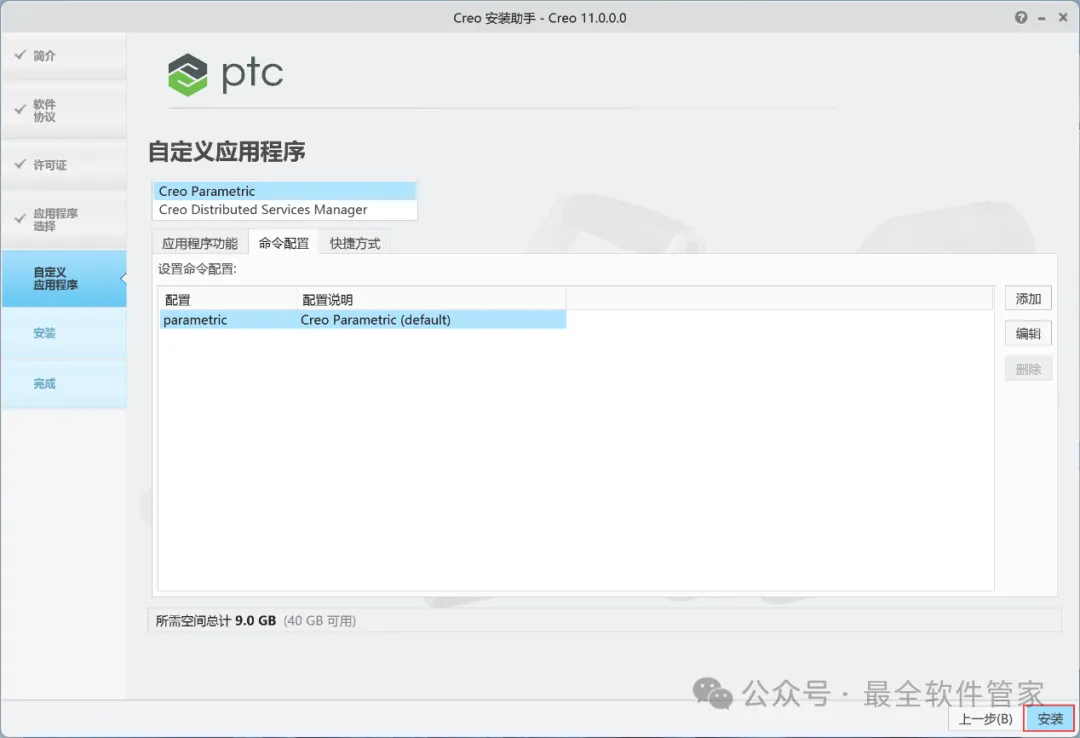Viewport: 1080px width, 738px height.
Task: Select the Creo Parametric (default) description cell
Action: tap(432, 320)
